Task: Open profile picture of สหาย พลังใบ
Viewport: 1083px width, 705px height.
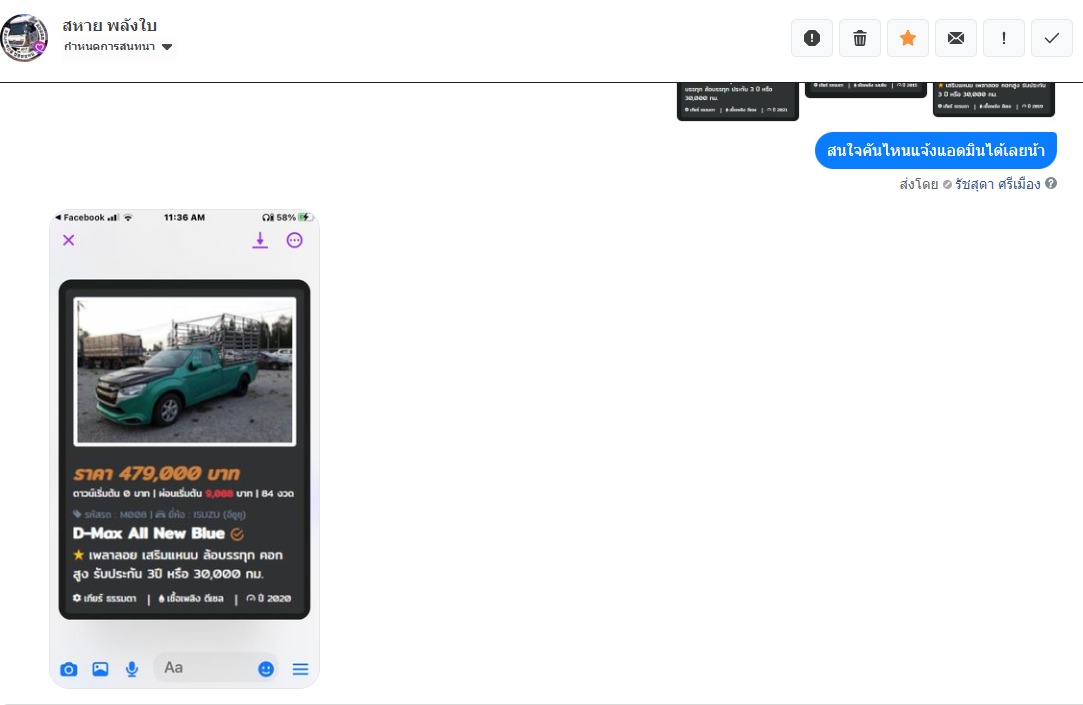Action: tap(25, 38)
